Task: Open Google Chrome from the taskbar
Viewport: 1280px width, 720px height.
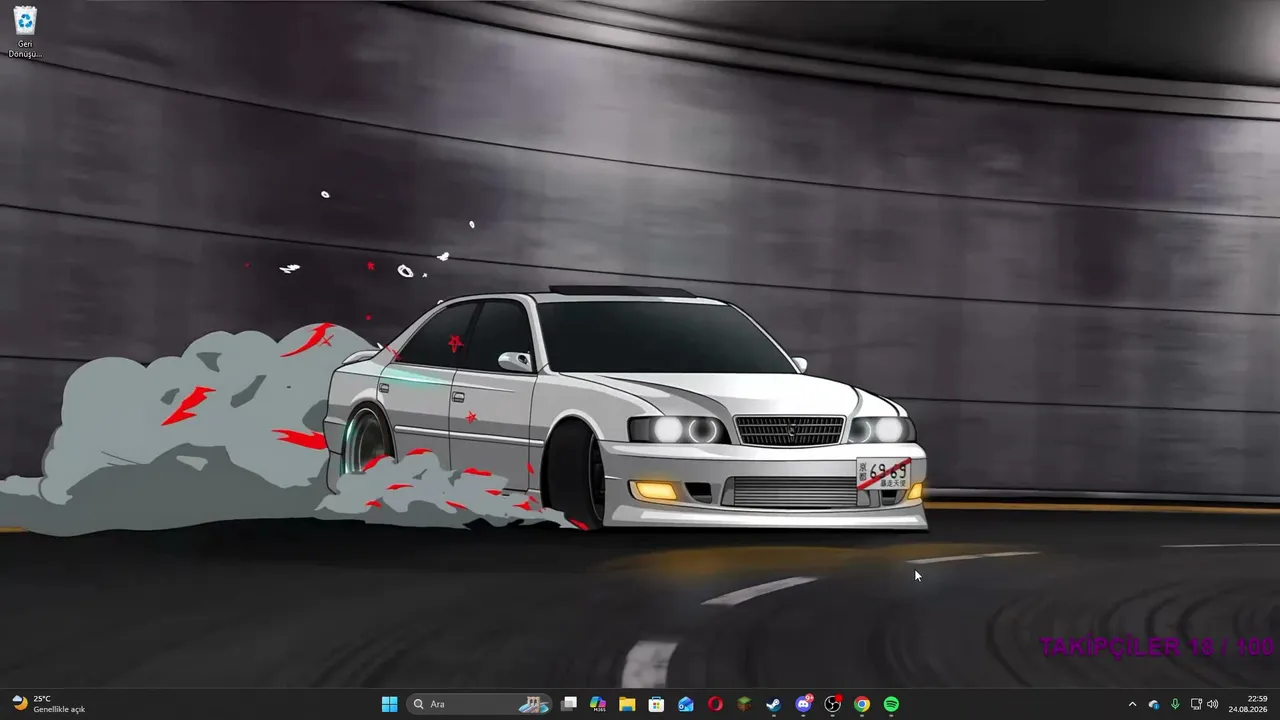Action: [862, 704]
